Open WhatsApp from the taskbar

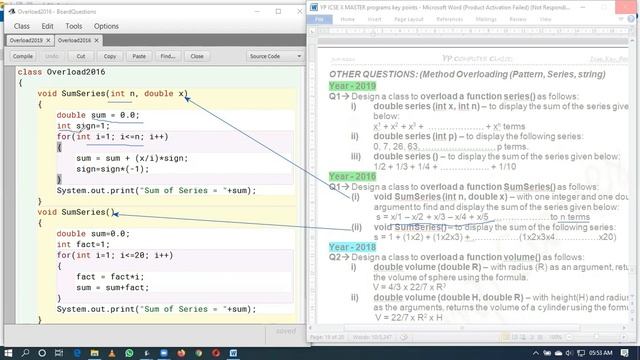click(x=129, y=353)
